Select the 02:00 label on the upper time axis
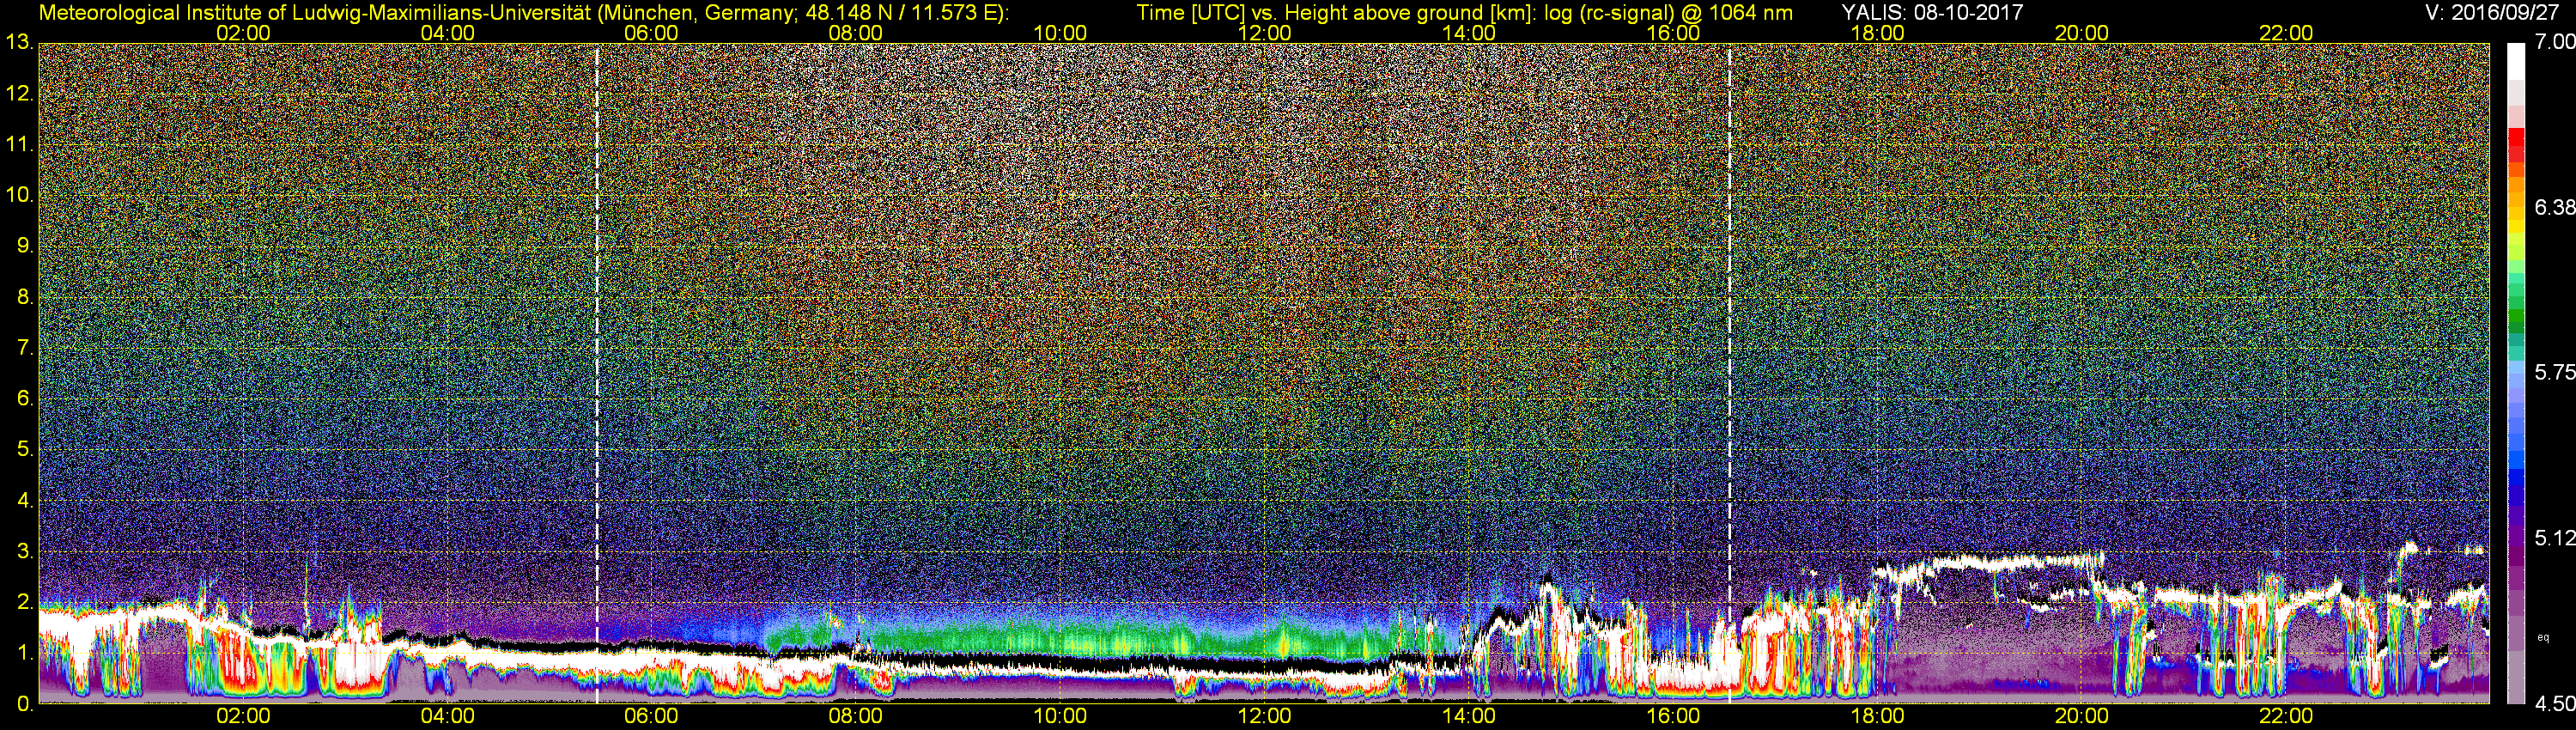 (x=243, y=33)
